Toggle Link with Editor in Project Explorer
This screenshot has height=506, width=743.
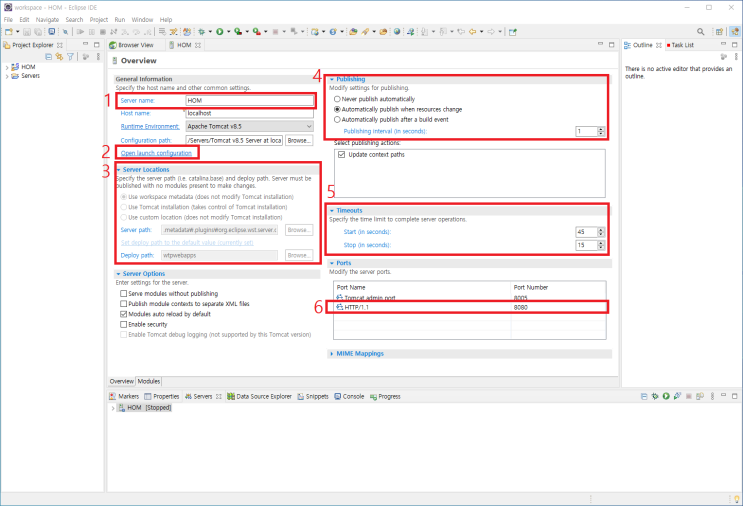pyautogui.click(x=59, y=57)
